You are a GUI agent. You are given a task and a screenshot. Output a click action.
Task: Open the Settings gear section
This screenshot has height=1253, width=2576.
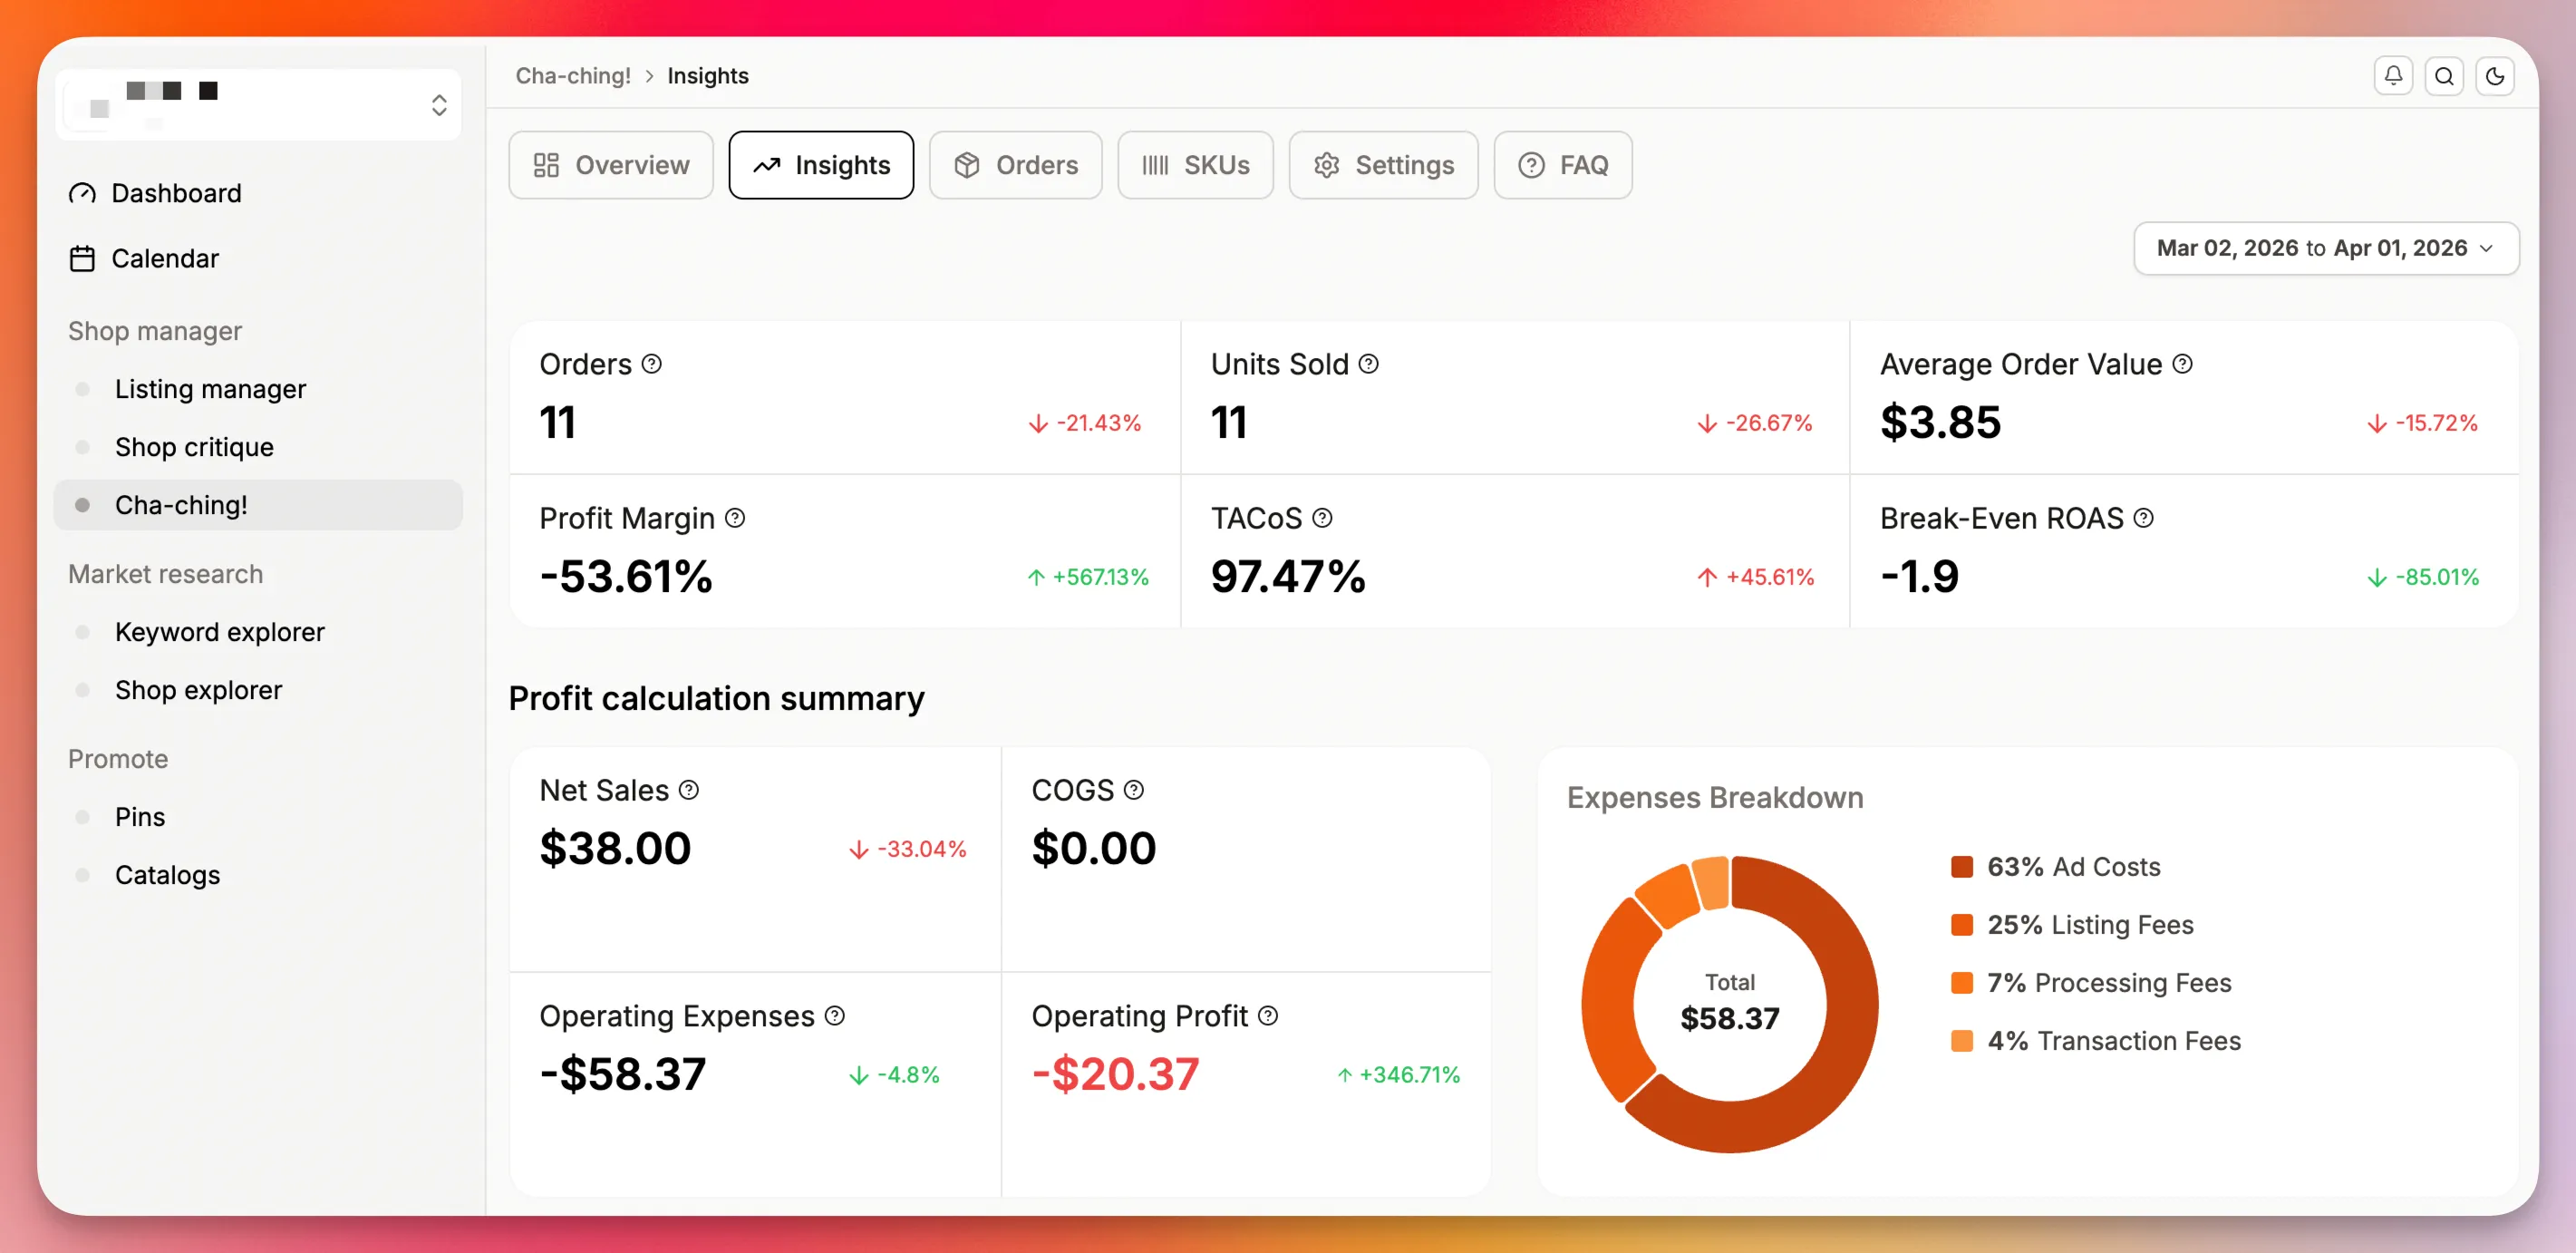click(1384, 165)
